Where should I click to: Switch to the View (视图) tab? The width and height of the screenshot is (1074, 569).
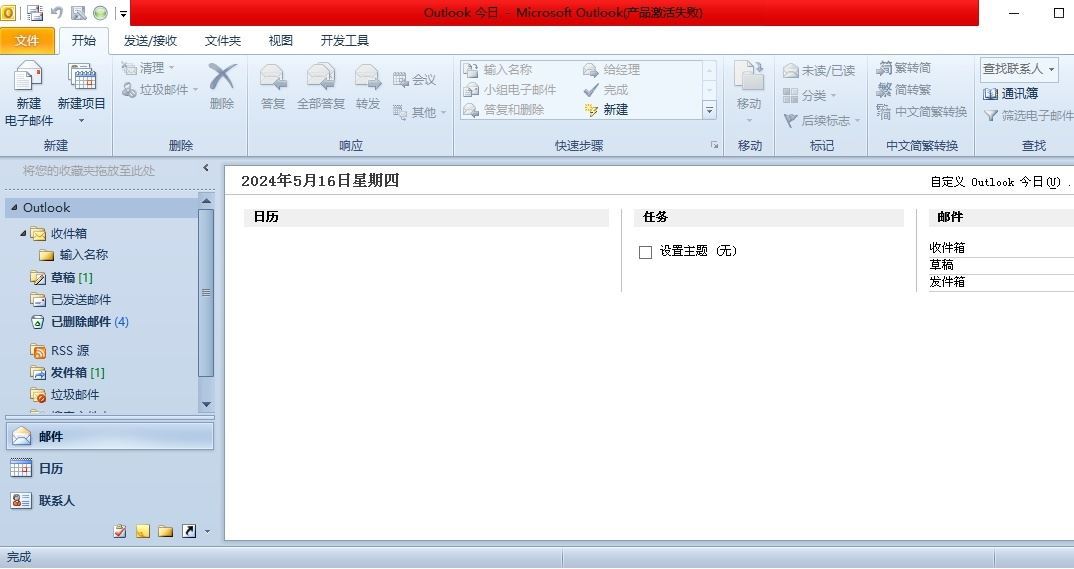281,40
